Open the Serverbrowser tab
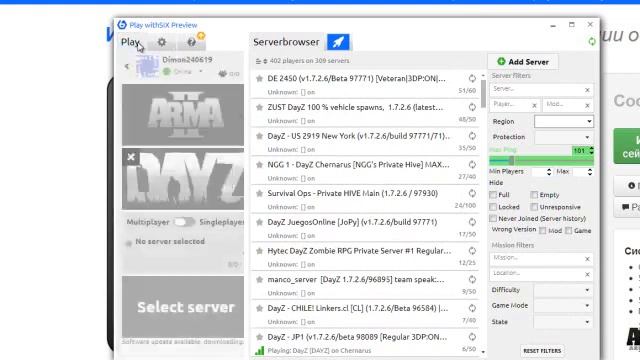This screenshot has width=640, height=360. coord(286,42)
